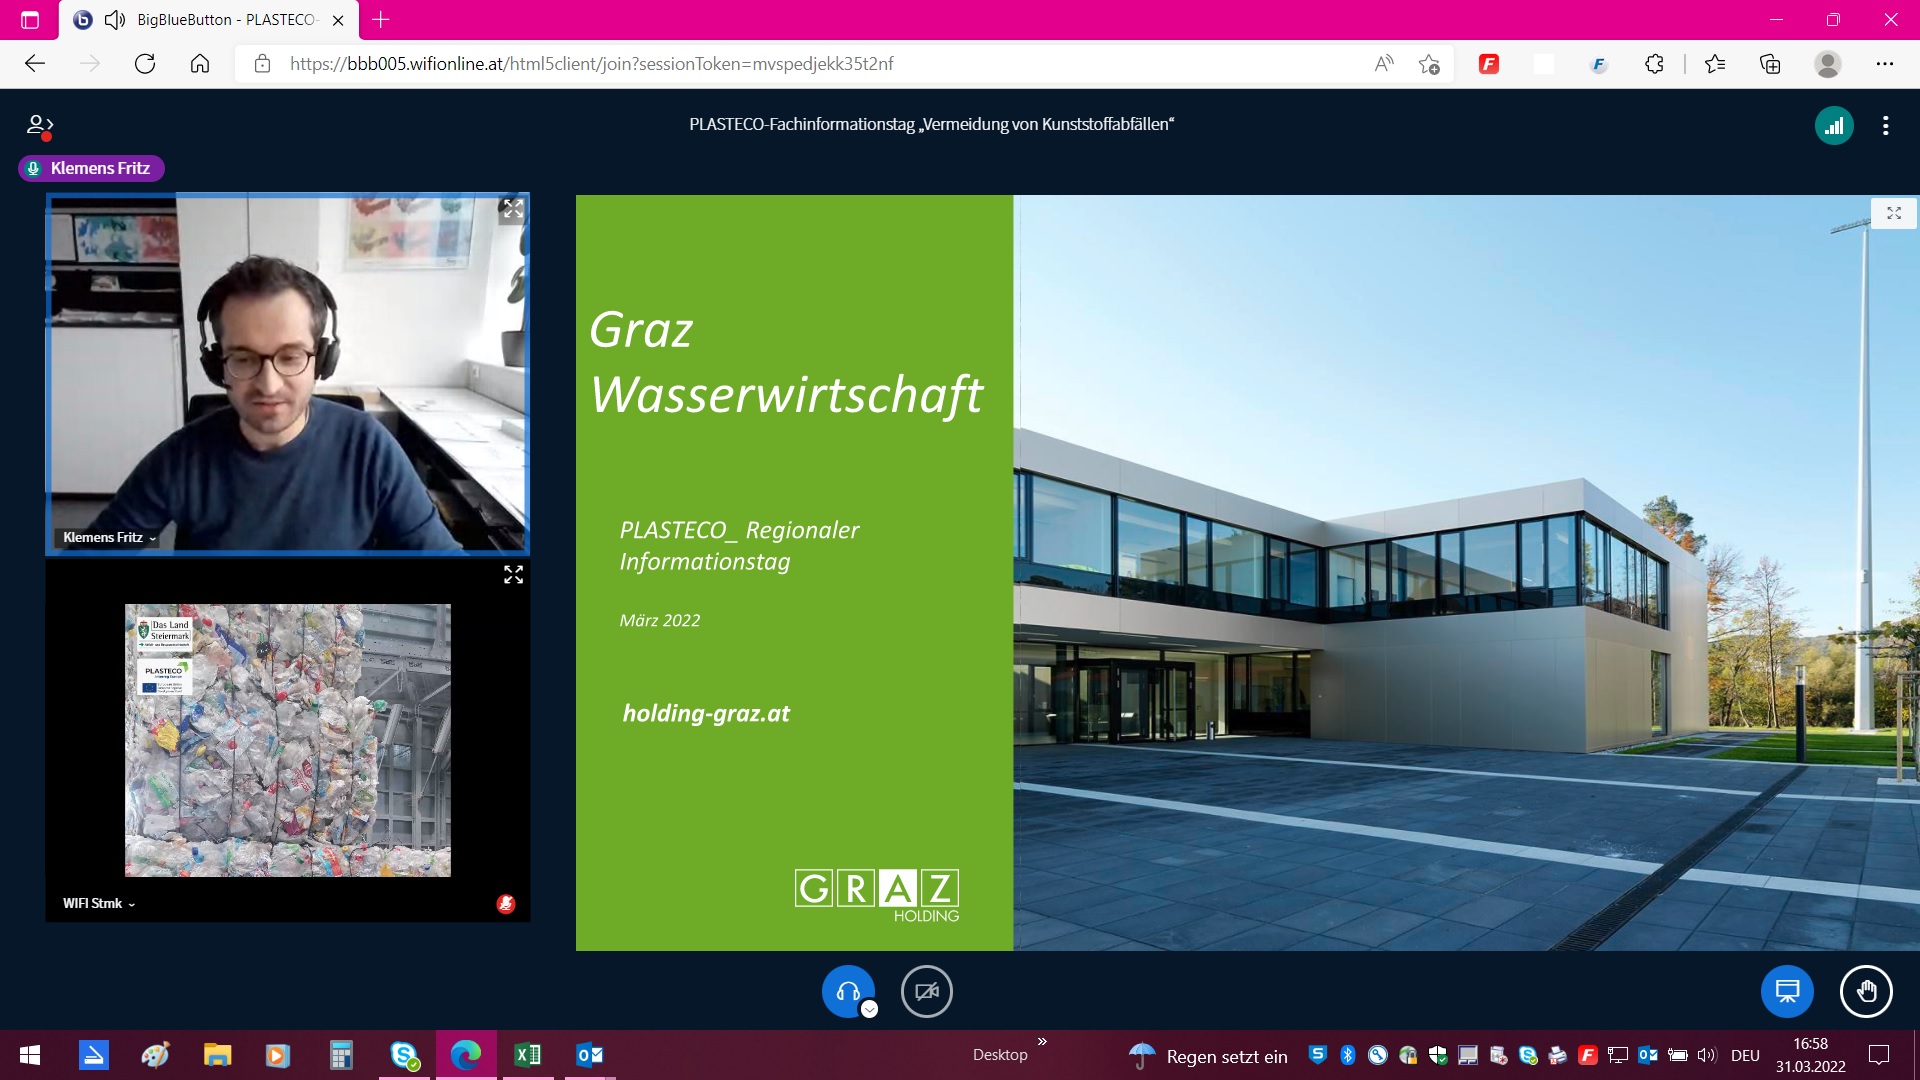Open WIFI Stmk webcam name dropdown
Viewport: 1920px width, 1080px height.
99,903
